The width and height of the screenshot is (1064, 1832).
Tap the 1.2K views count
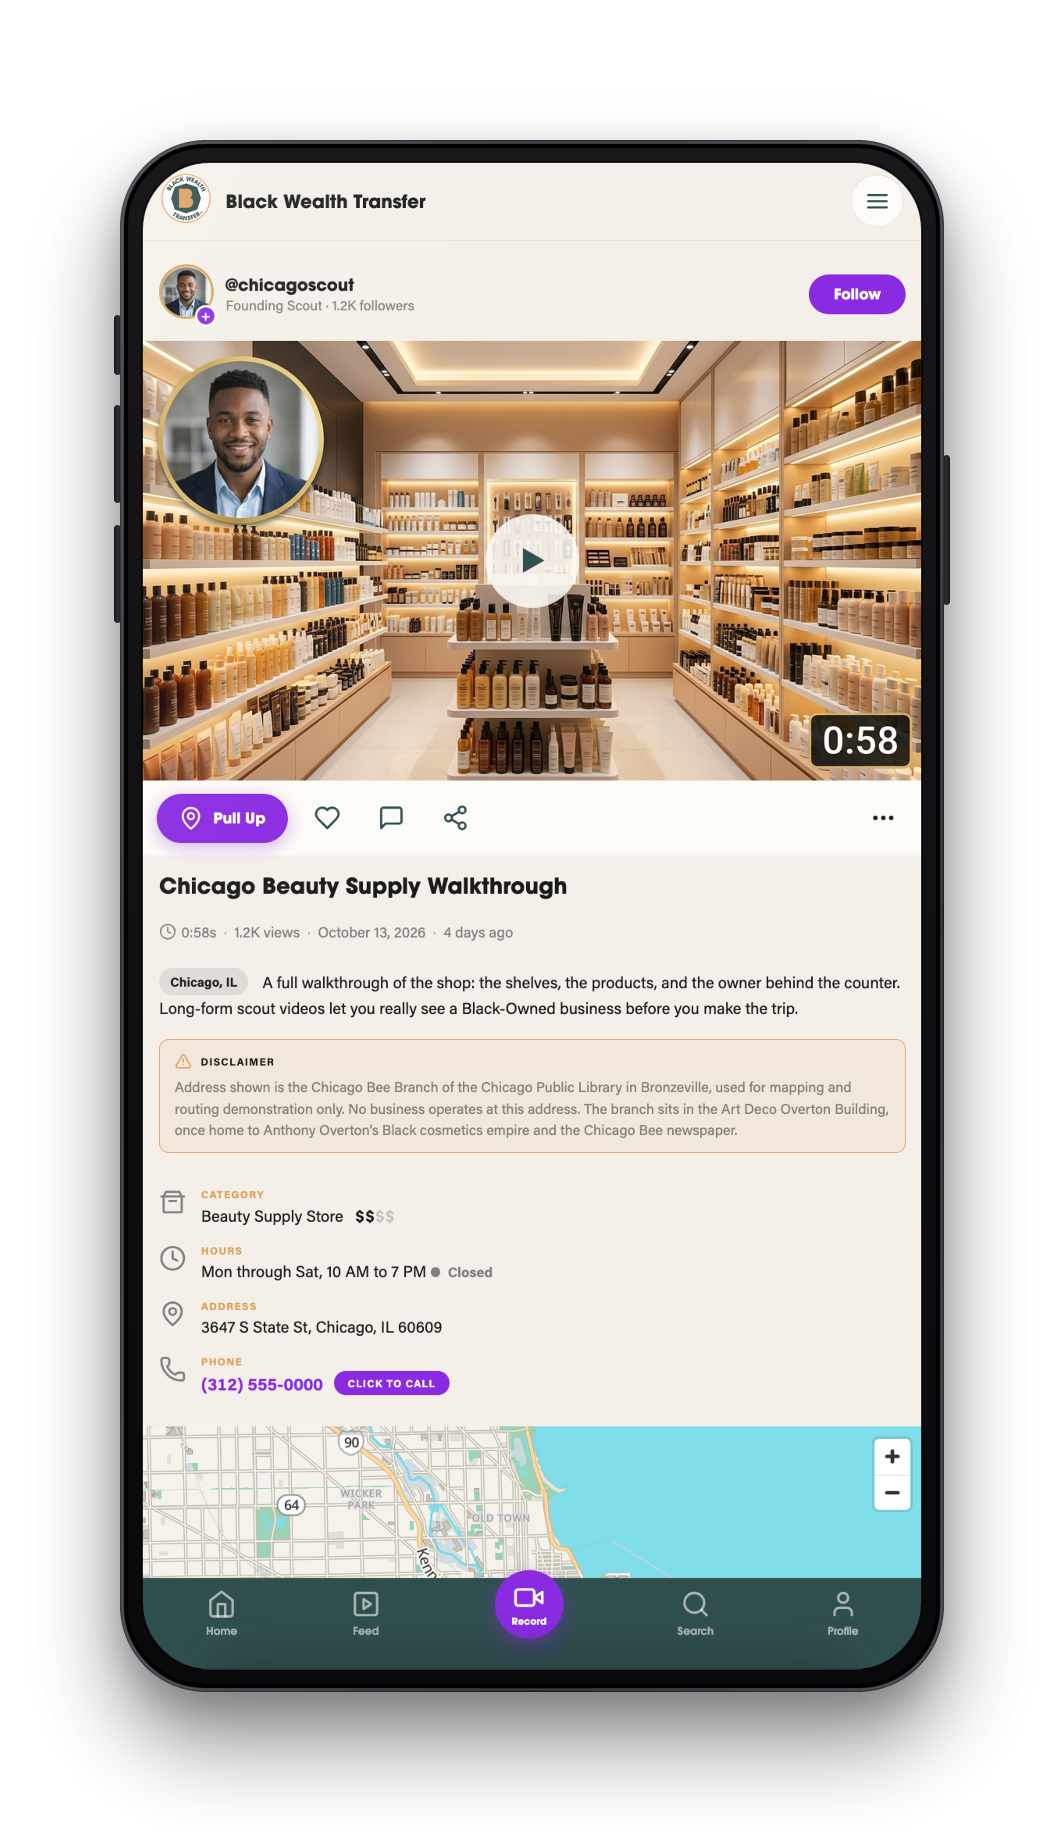267,933
